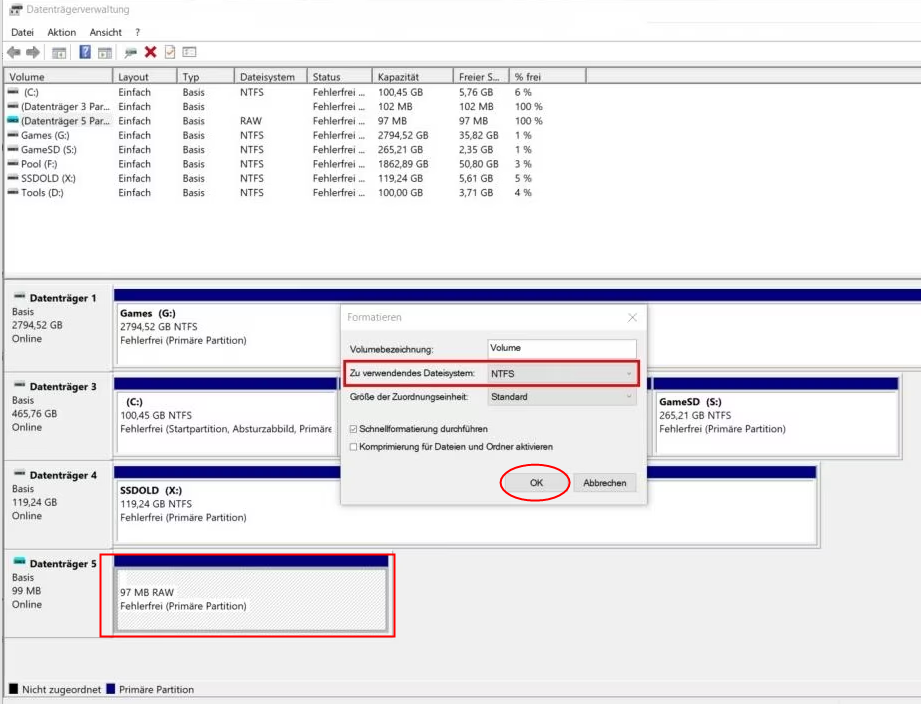Open Help using the blue question mark icon

[x=86, y=52]
